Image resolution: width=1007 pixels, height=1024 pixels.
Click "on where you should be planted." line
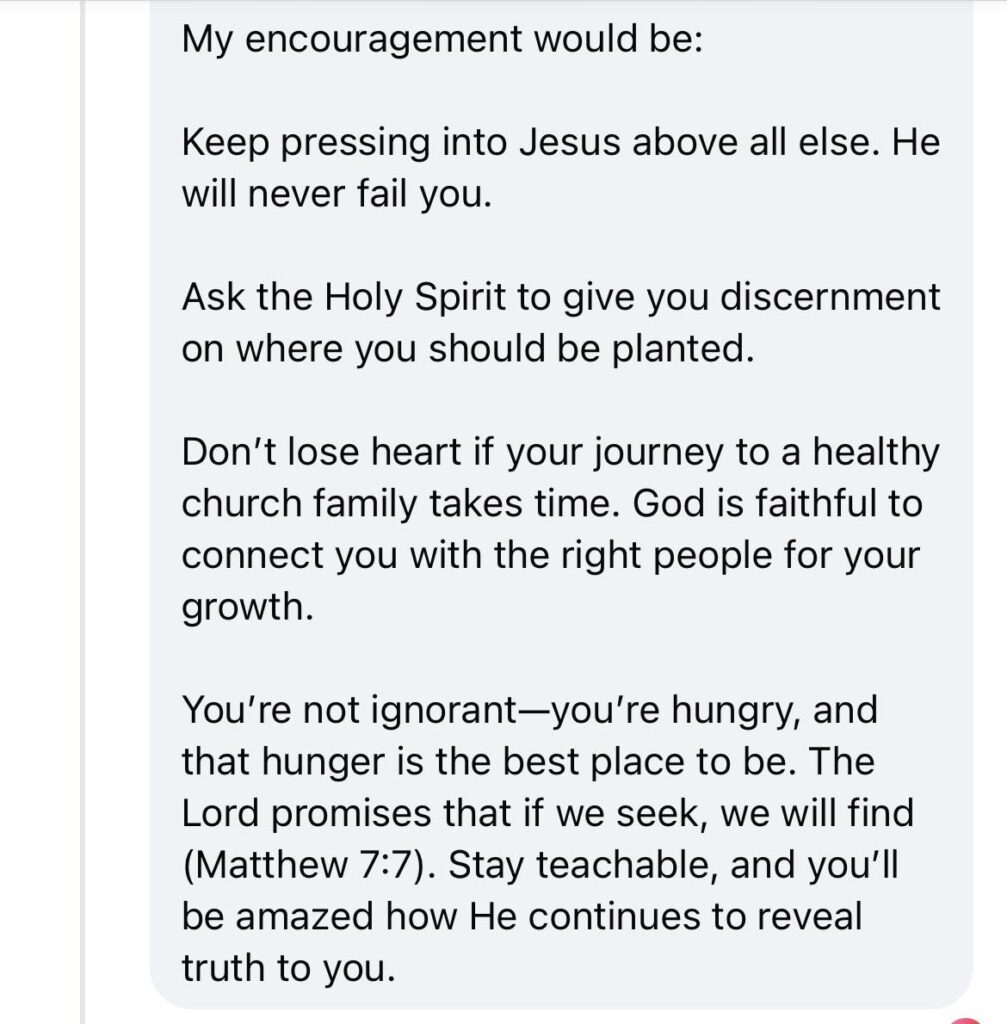coord(466,349)
